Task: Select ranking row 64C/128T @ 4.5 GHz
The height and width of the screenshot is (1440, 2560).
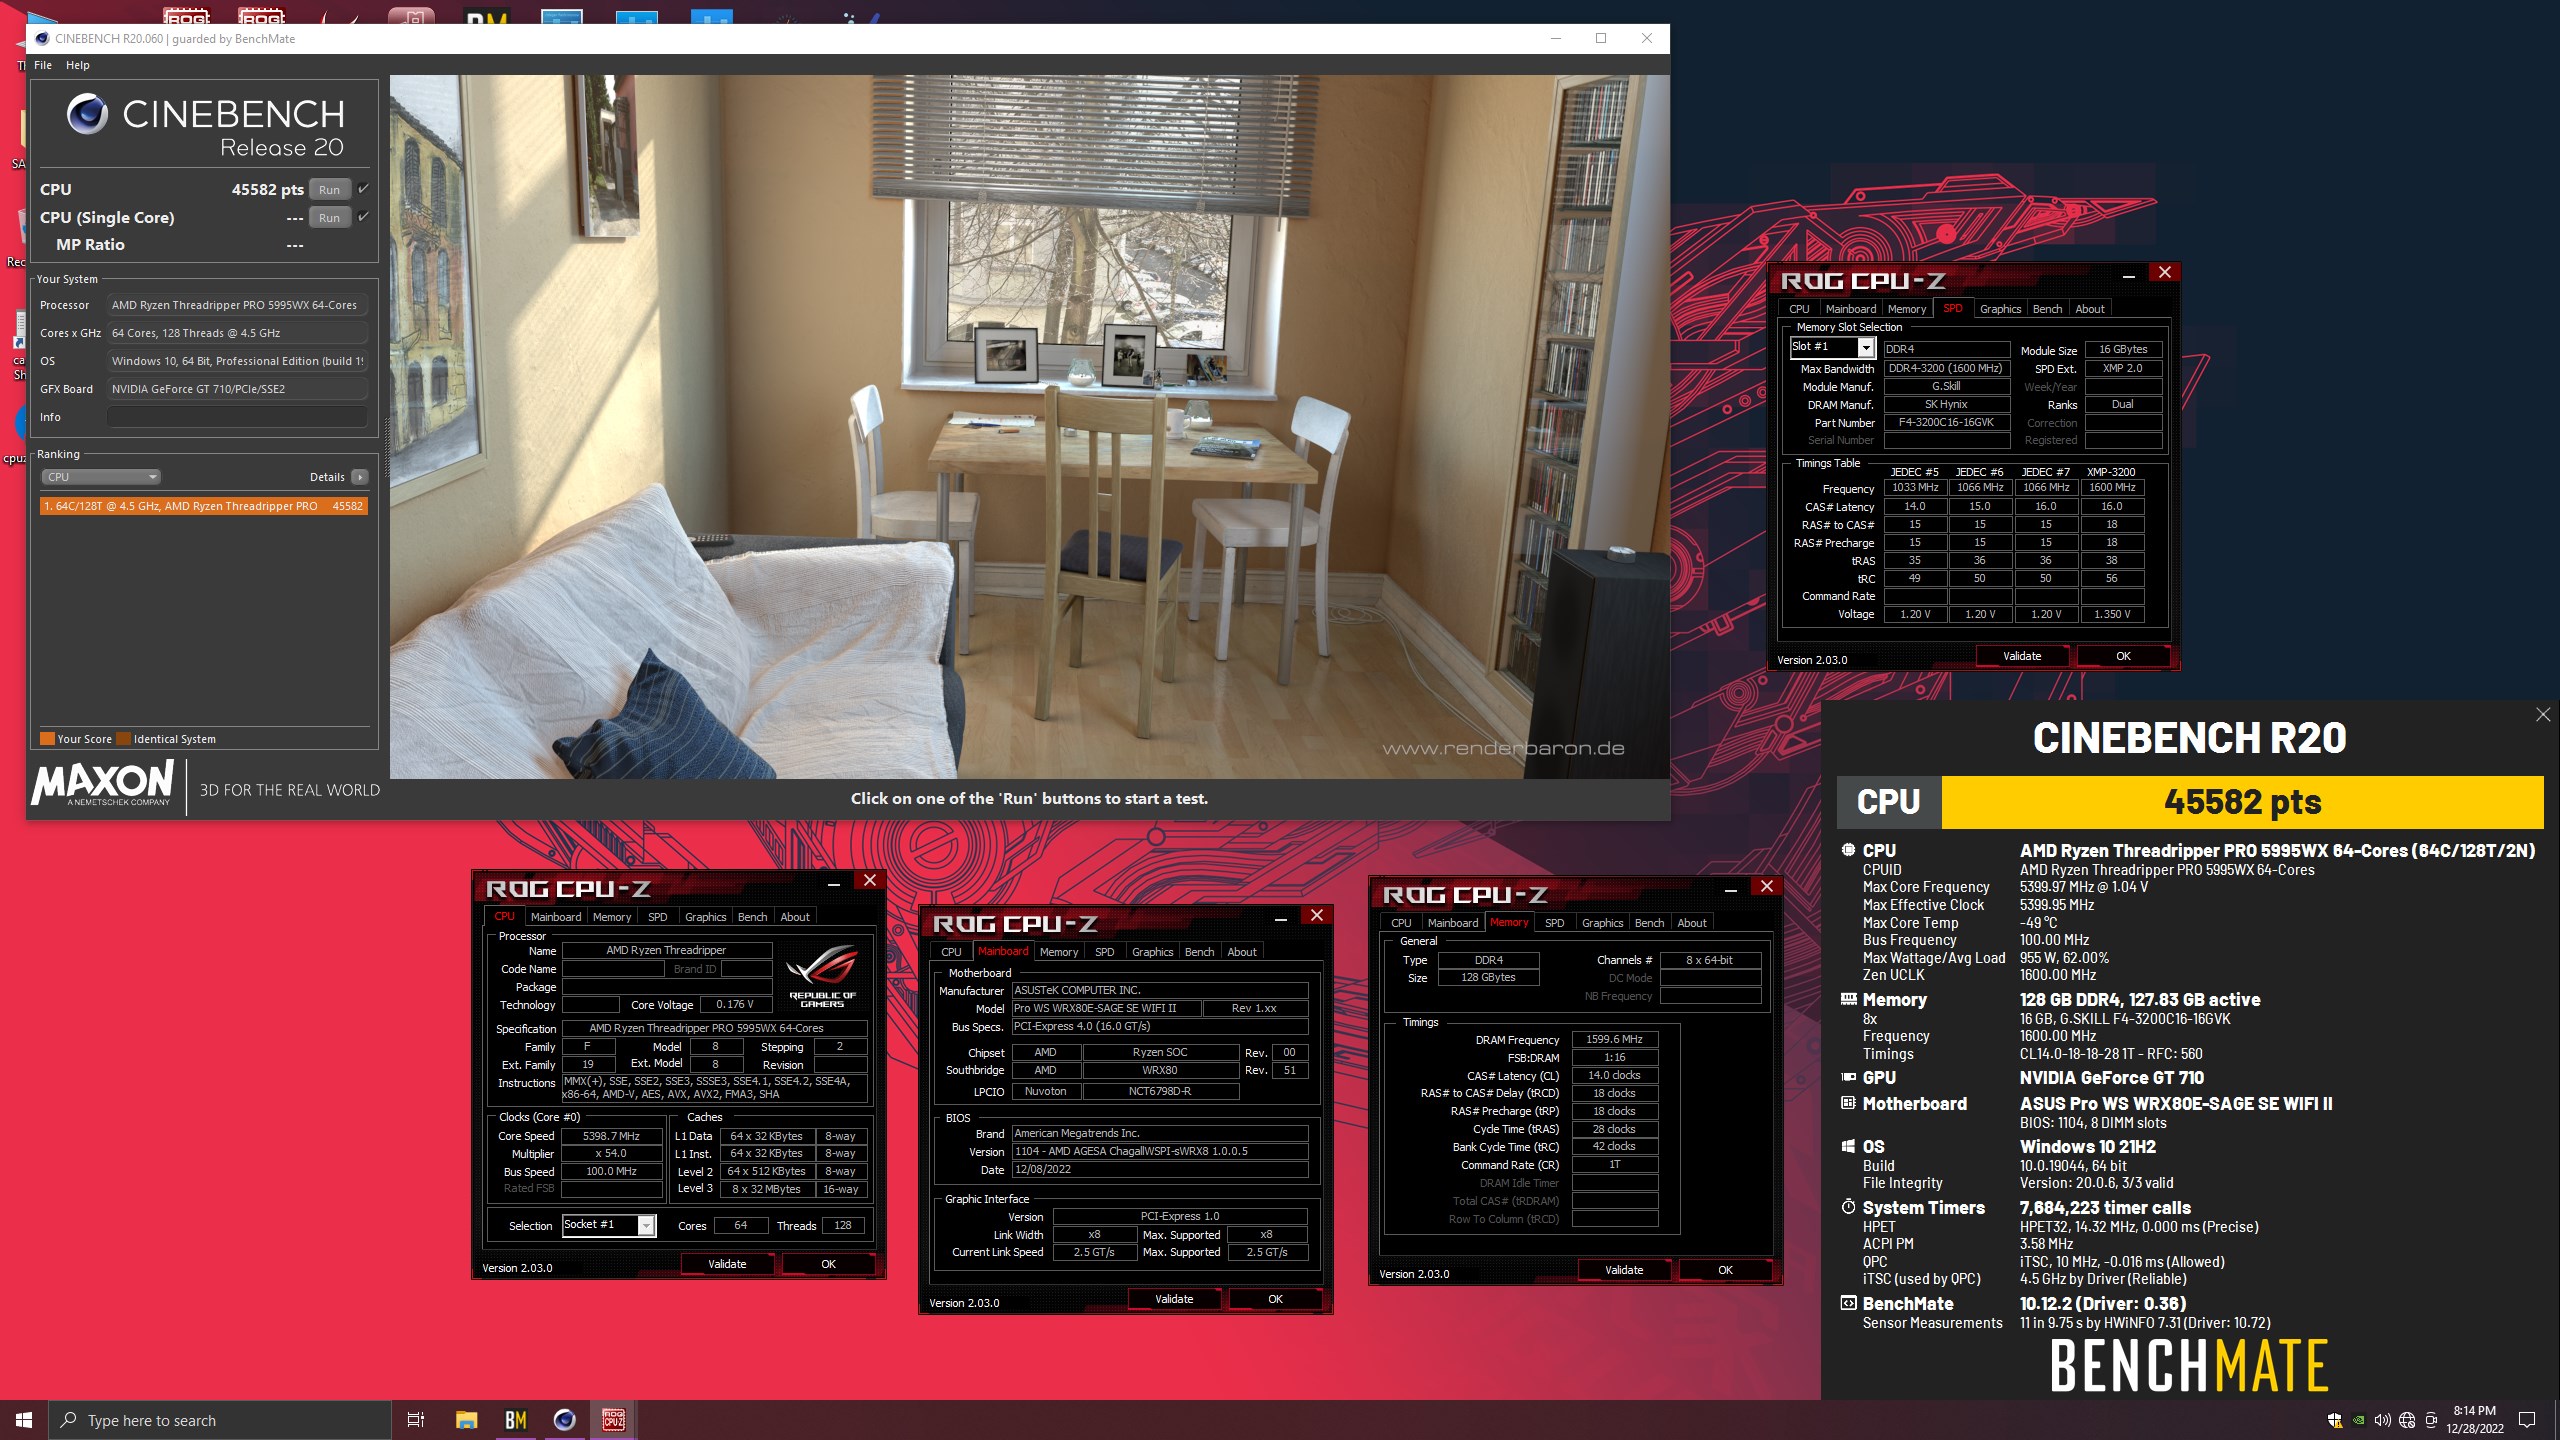Action: (204, 506)
